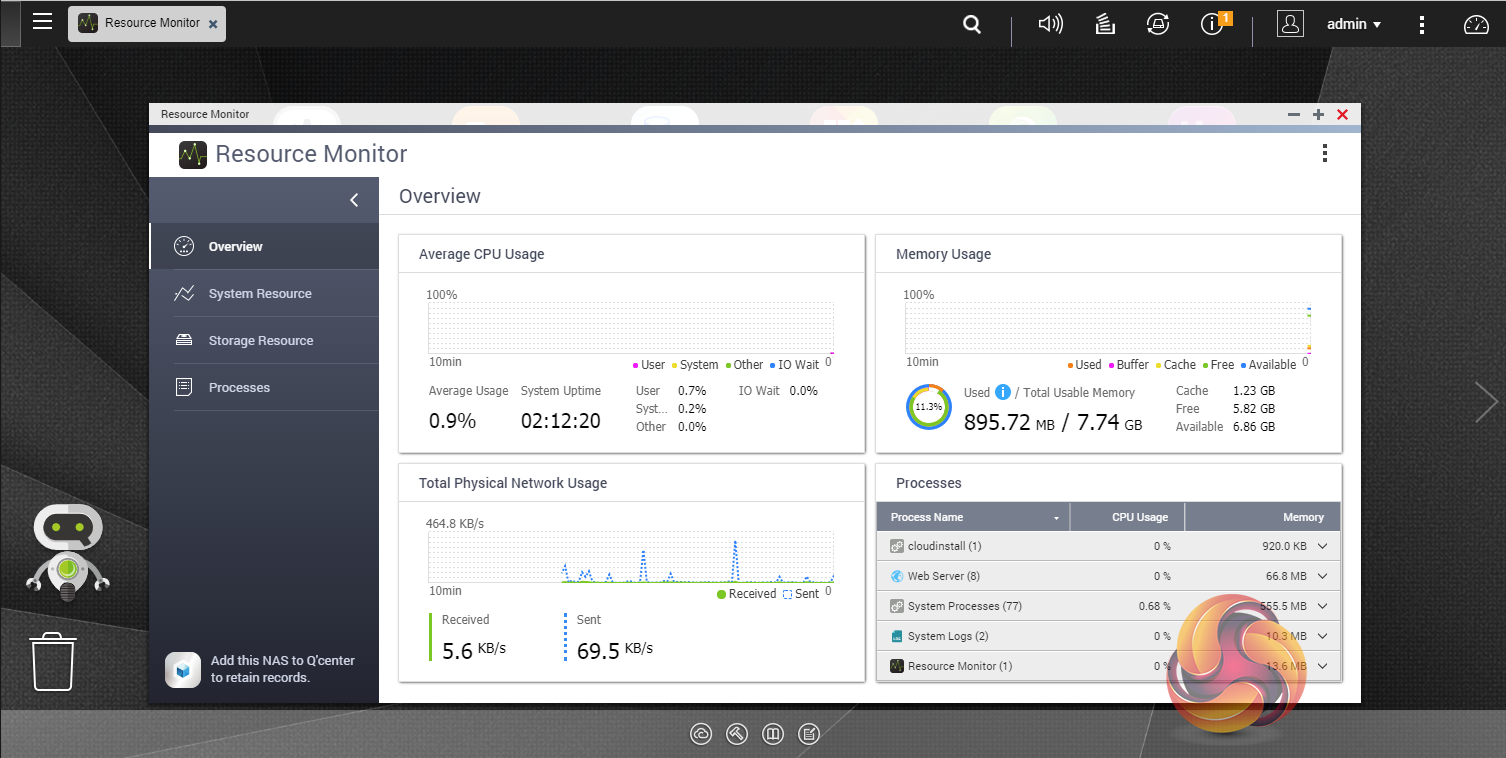Open background tasks stack icon

[x=1105, y=24]
